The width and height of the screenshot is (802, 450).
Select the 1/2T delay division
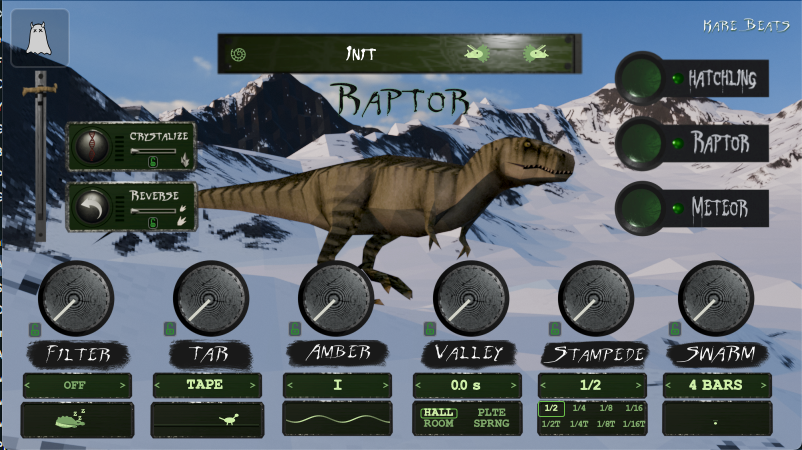click(x=551, y=424)
